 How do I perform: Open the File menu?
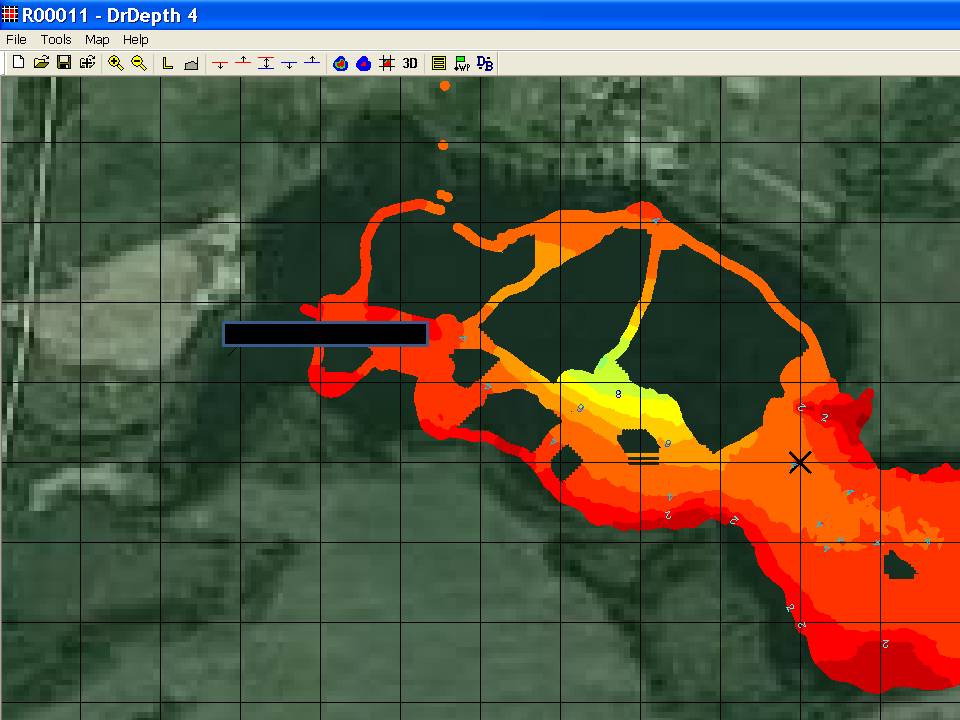point(16,40)
